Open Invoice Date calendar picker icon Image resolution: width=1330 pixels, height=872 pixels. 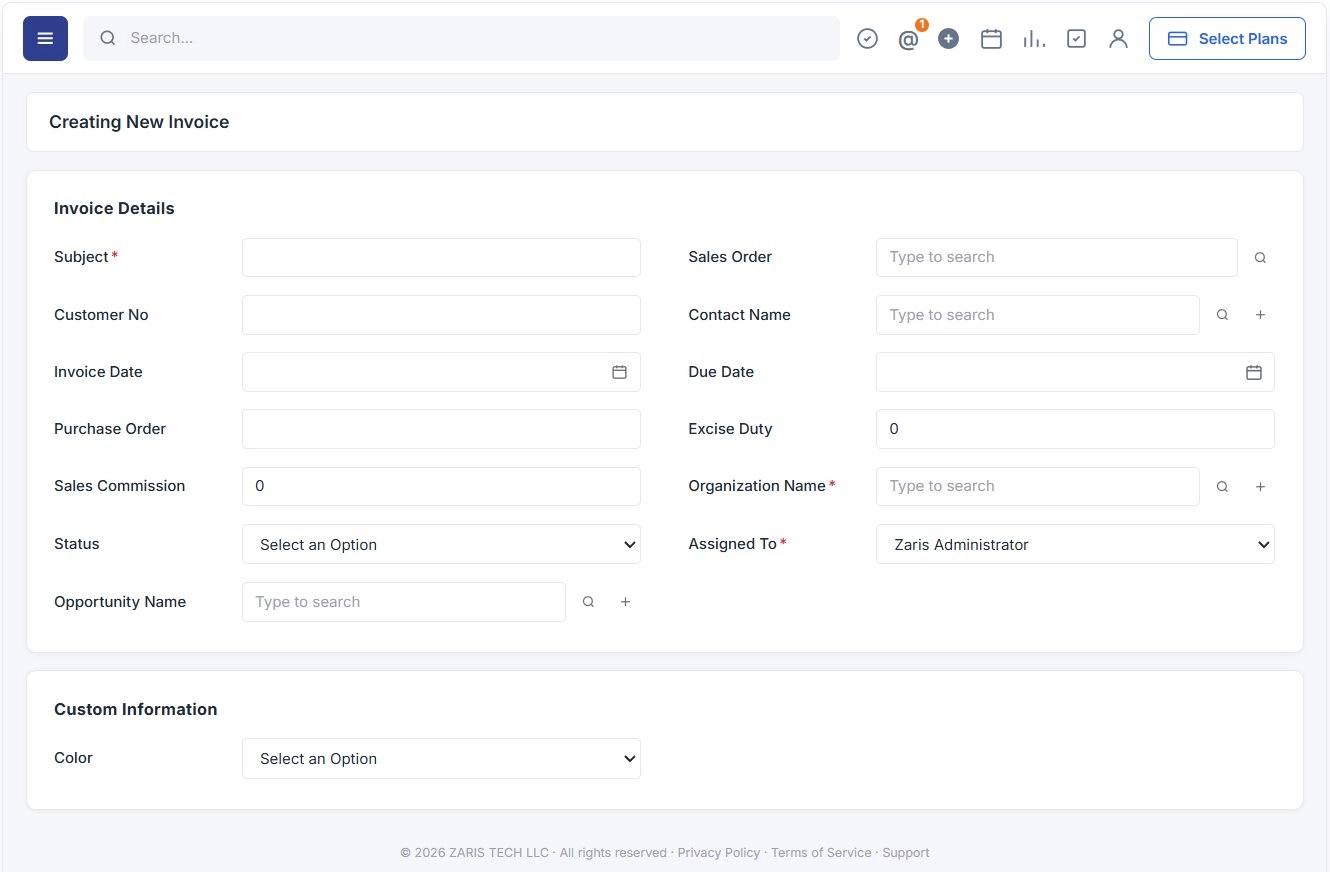point(619,372)
